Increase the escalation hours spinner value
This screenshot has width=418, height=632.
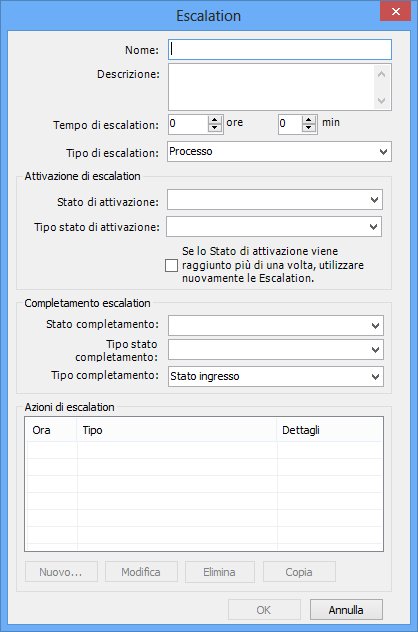click(x=215, y=120)
